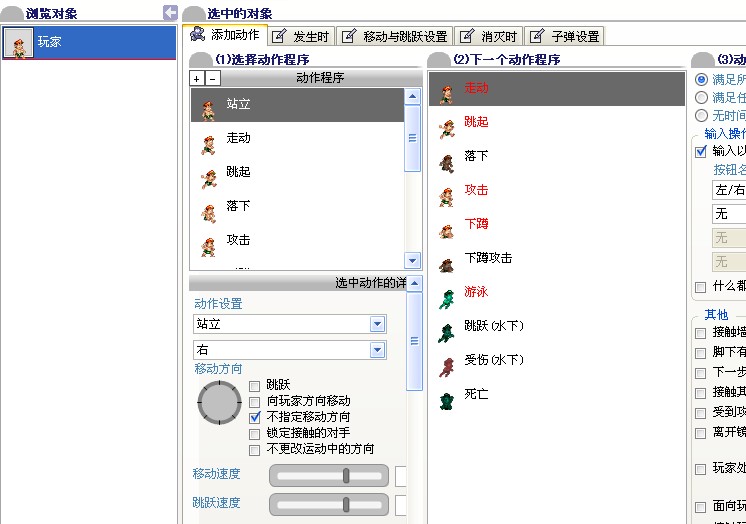Select the 玩家 object thumbnail
746x524 pixels.
[19, 43]
